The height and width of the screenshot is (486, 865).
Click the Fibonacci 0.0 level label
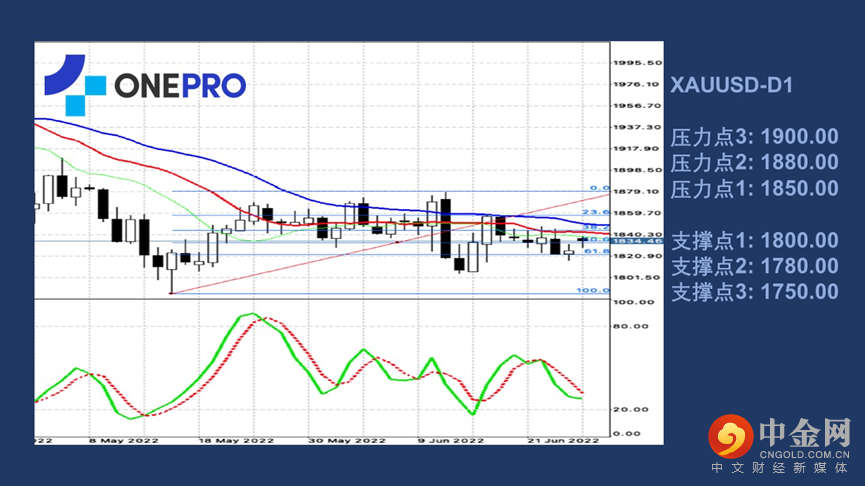coord(600,188)
